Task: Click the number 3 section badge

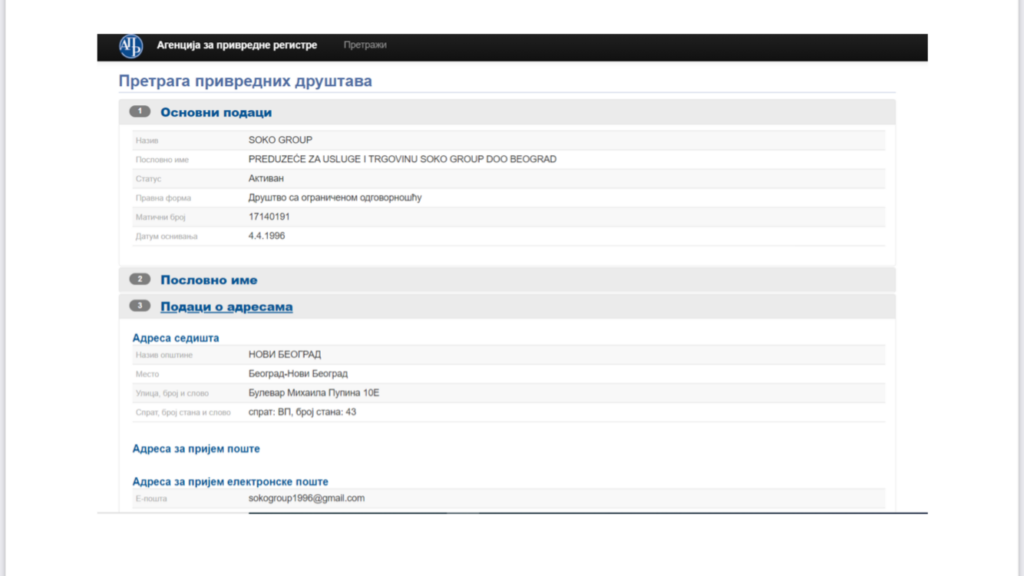Action: 141,306
